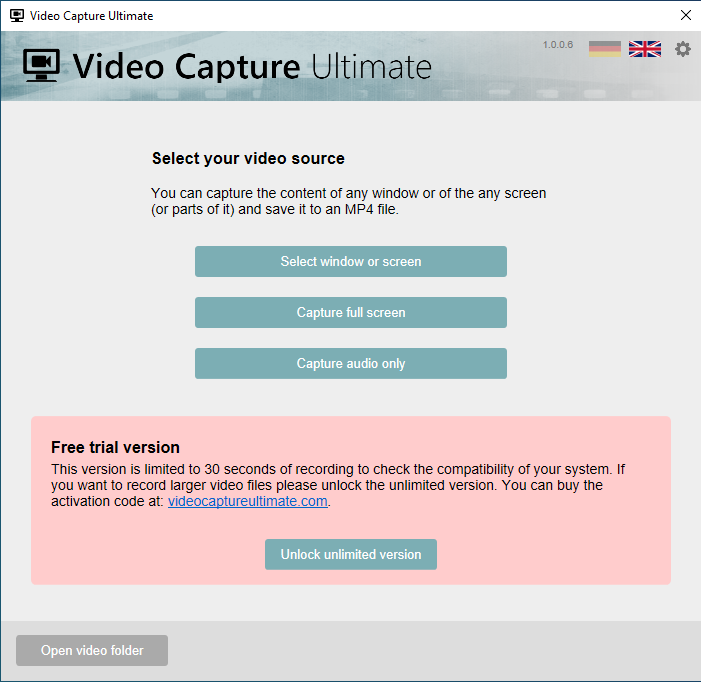Viewport: 701px width, 682px height.
Task: Click 'Free trial version' heading
Action: (115, 447)
